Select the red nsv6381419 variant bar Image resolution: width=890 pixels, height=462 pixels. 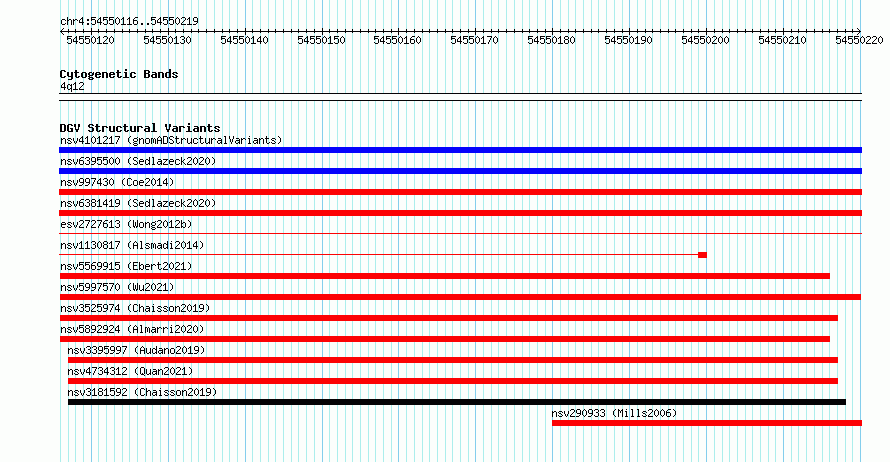click(x=460, y=213)
